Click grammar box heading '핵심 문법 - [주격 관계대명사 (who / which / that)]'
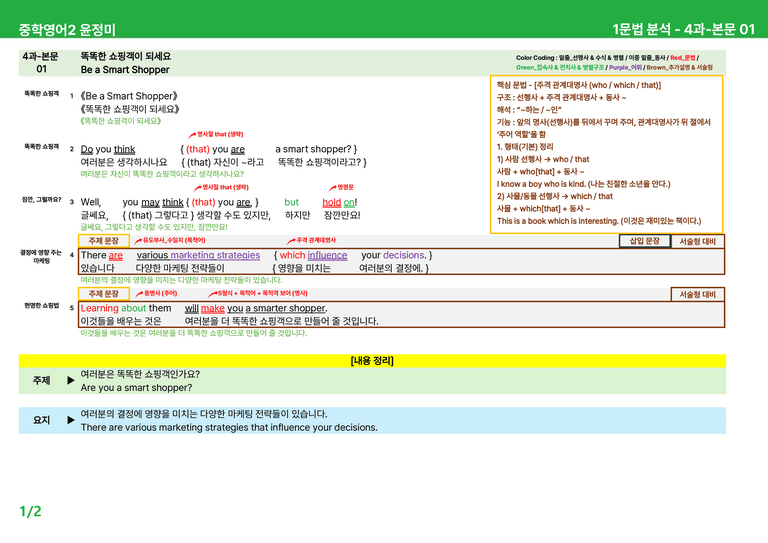 pyautogui.click(x=579, y=85)
